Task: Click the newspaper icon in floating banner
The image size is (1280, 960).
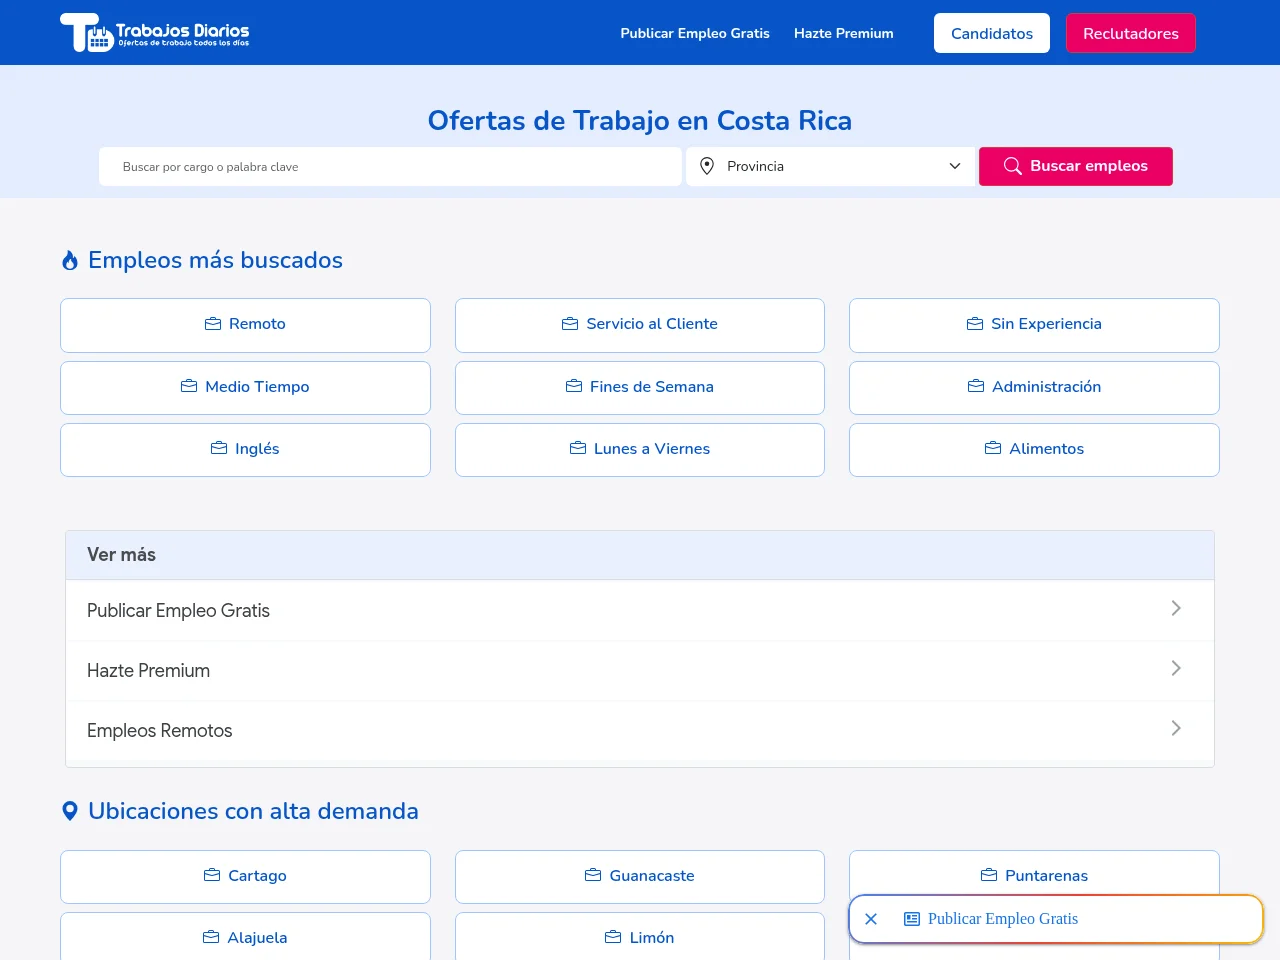Action: [x=912, y=919]
